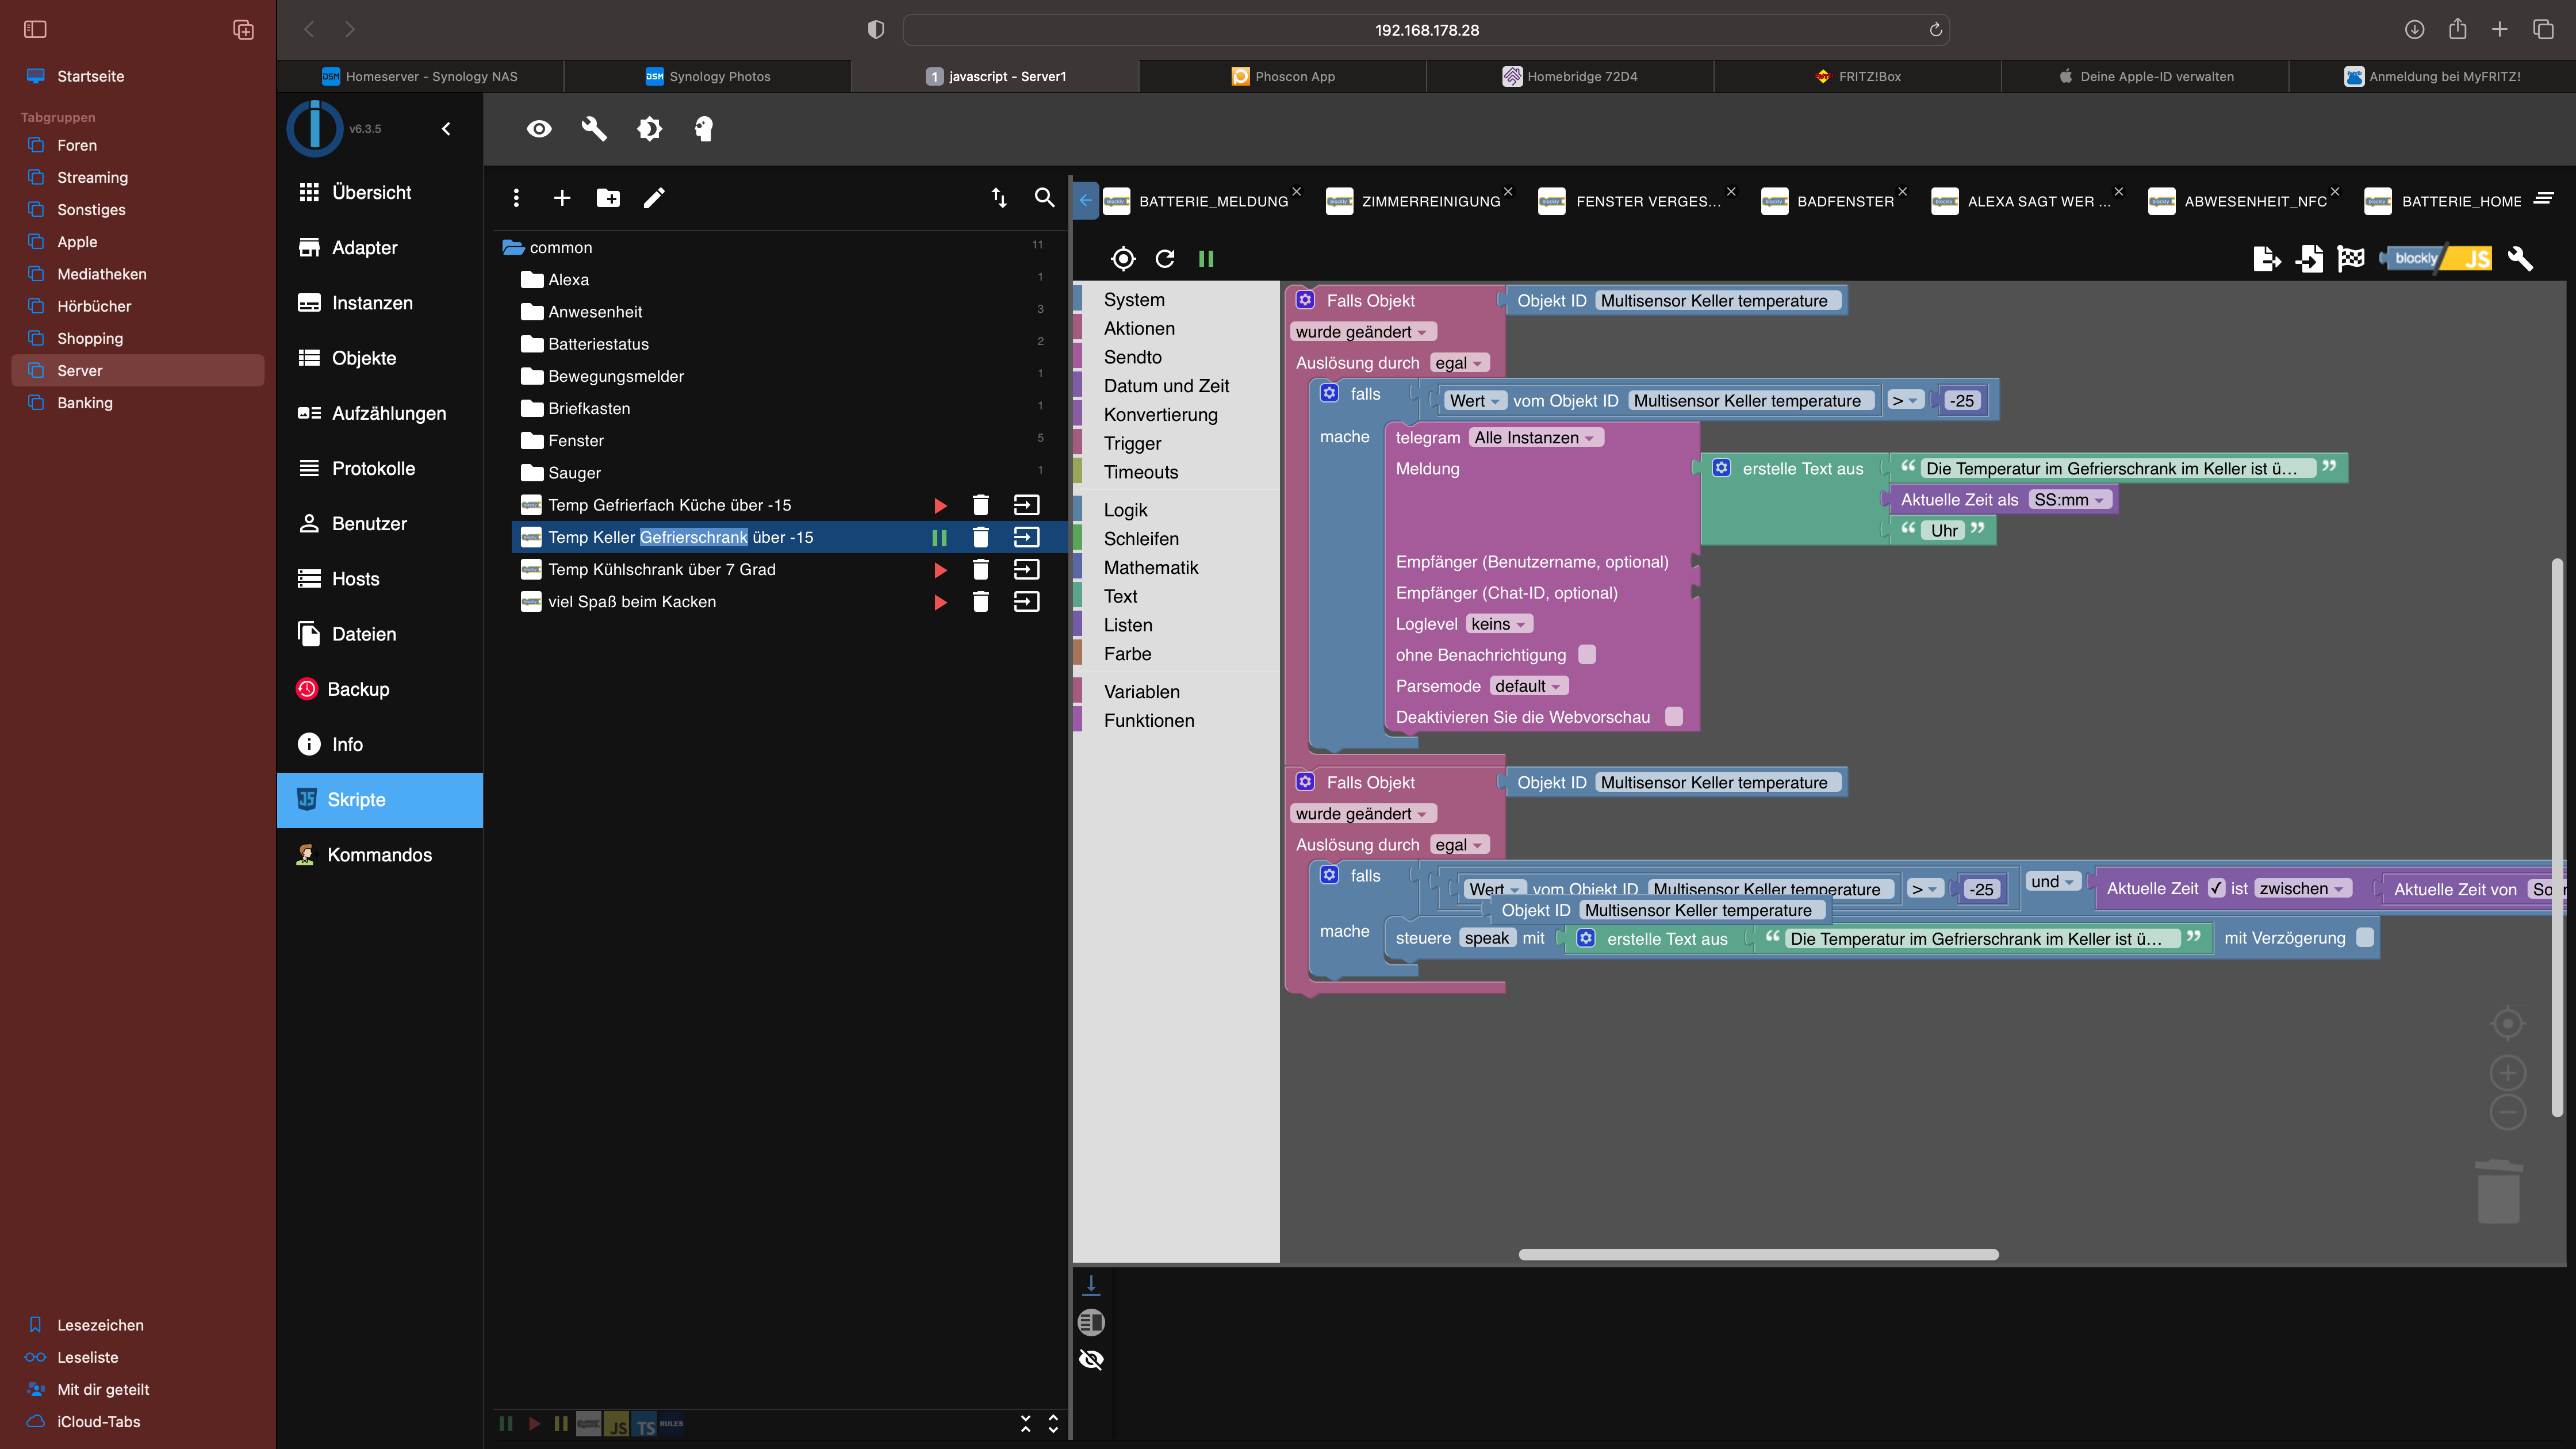Viewport: 2576px width, 1449px height.
Task: Click the horizontal scrollbar of the Blockly workspace
Action: pos(1758,1254)
